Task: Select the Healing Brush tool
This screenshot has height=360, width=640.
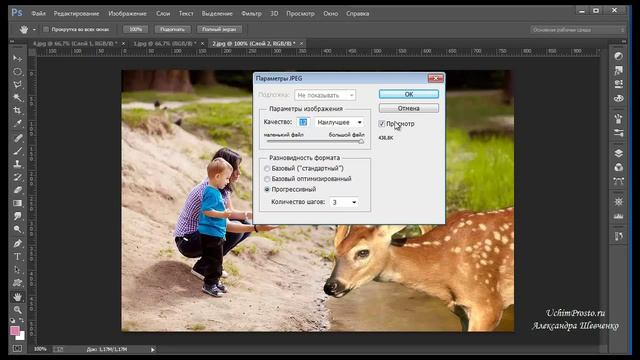Action: tap(17, 138)
